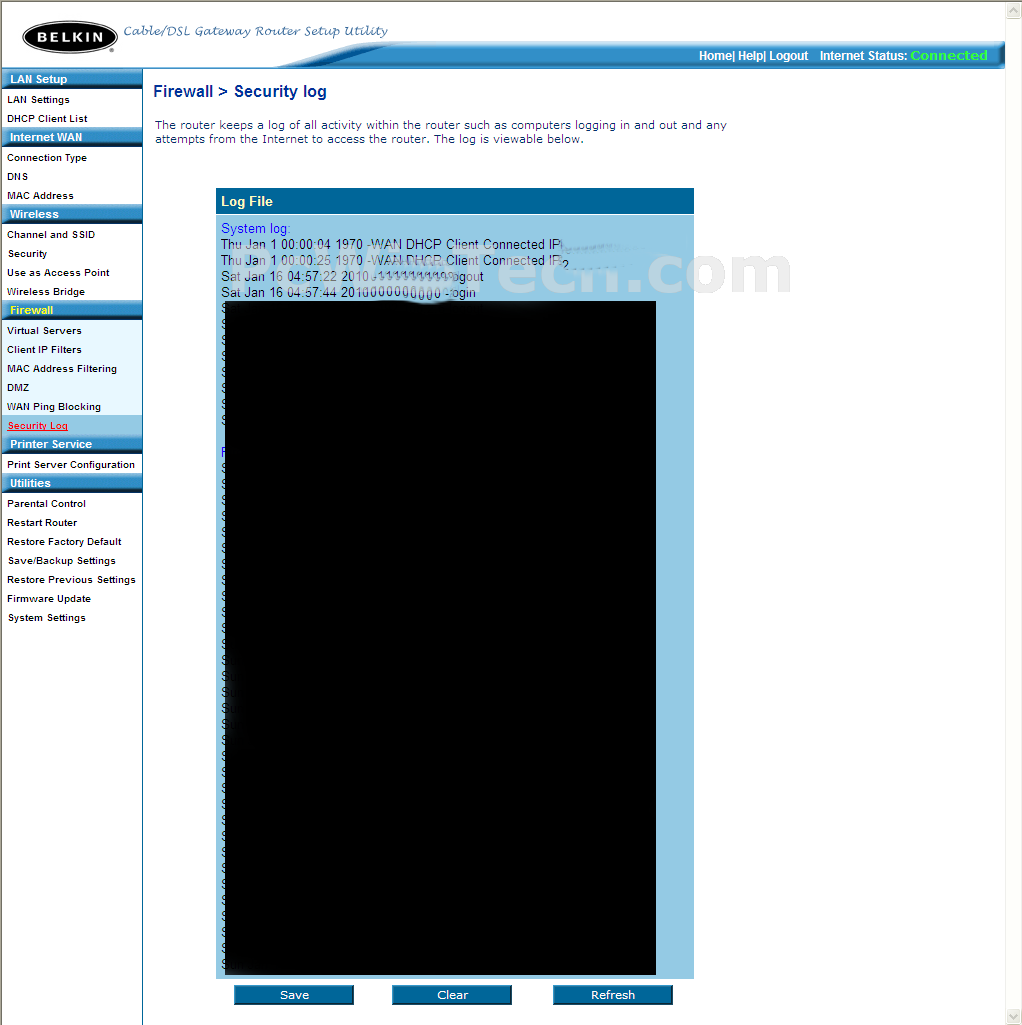Screen dimensions: 1022x1025
Task: Click the Connected internet status text
Action: 949,56
